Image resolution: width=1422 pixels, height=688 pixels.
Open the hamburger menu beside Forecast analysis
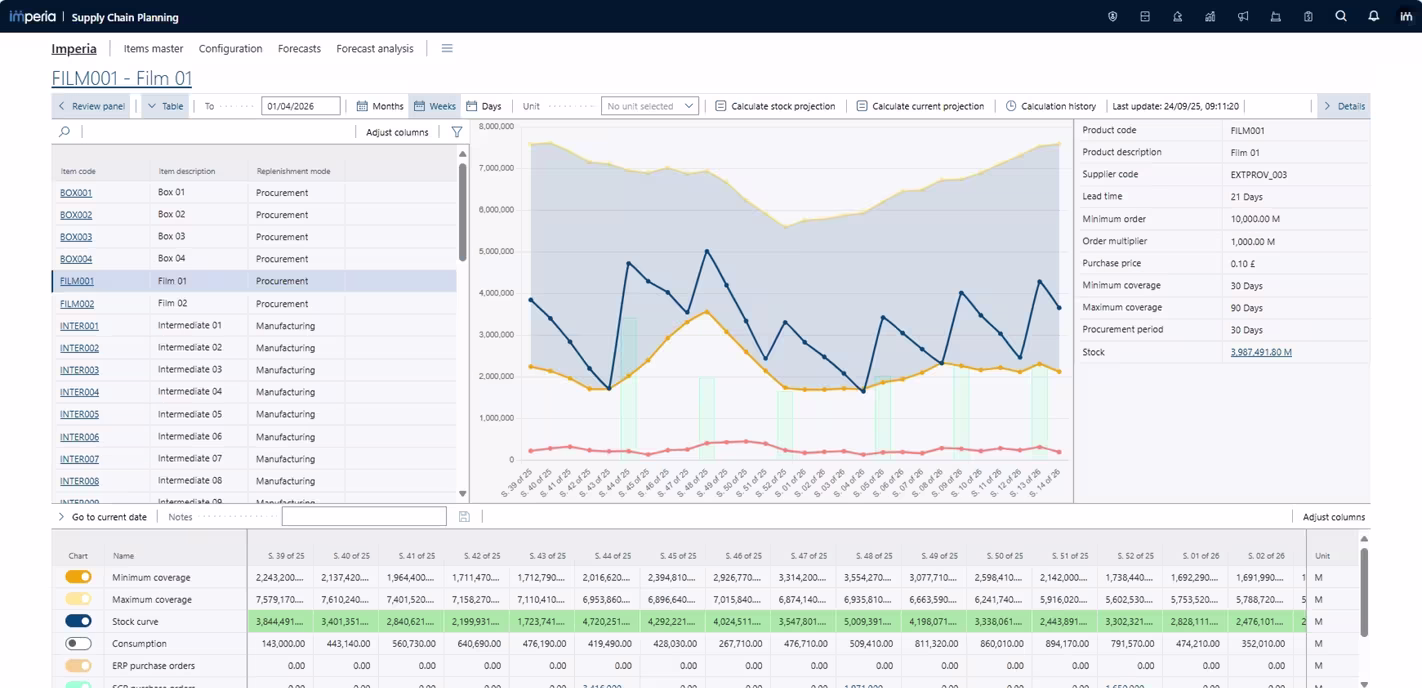coord(447,48)
